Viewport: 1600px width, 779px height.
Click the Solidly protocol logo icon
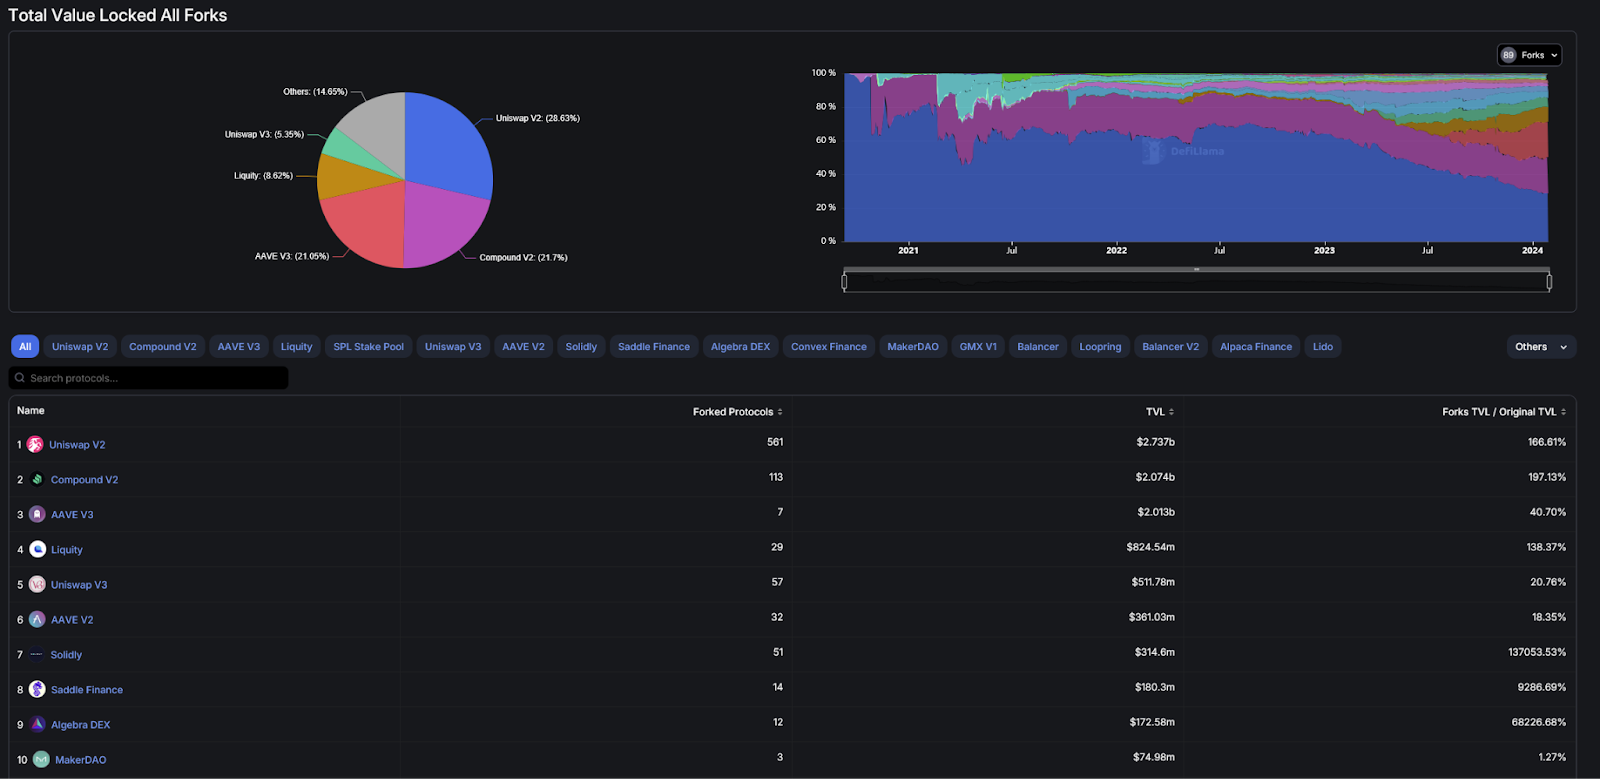37,655
